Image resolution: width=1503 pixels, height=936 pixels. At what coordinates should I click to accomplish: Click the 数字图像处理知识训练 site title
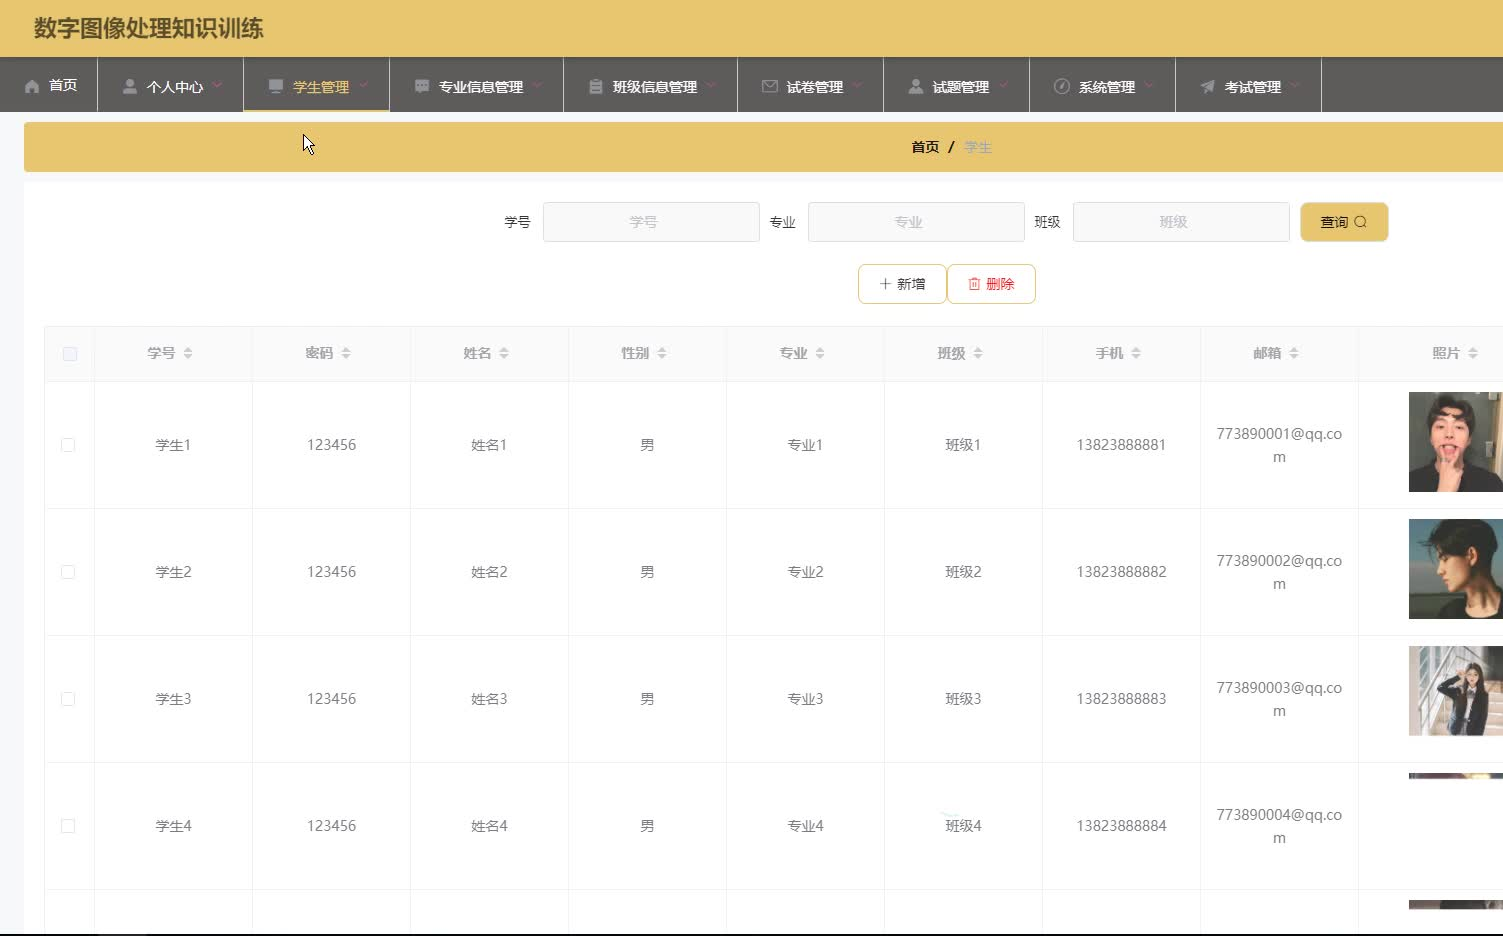[x=148, y=28]
